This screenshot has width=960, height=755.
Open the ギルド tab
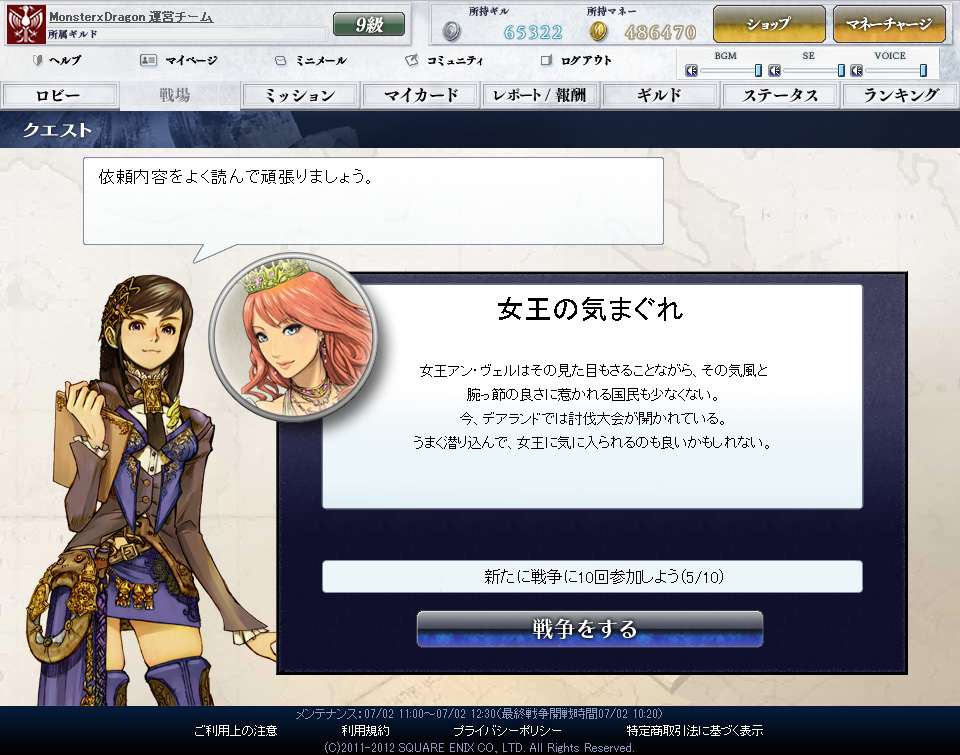pos(659,96)
